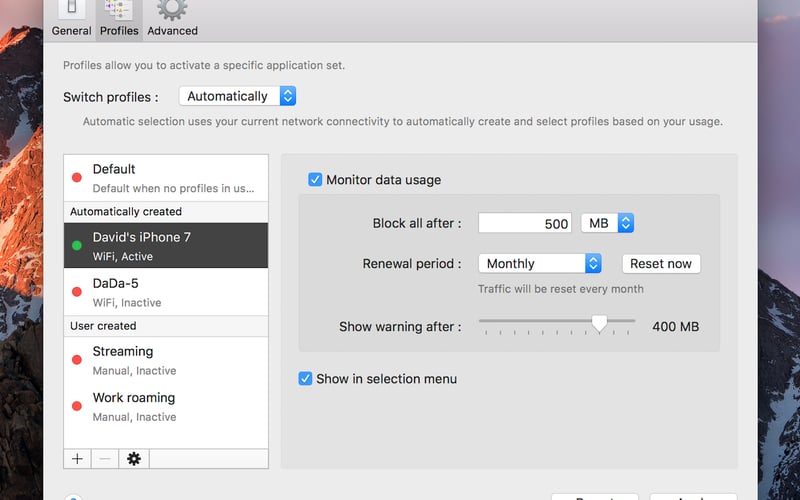Click the 'Traffic will be reset every month' text
The image size is (800, 500).
pyautogui.click(x=561, y=289)
